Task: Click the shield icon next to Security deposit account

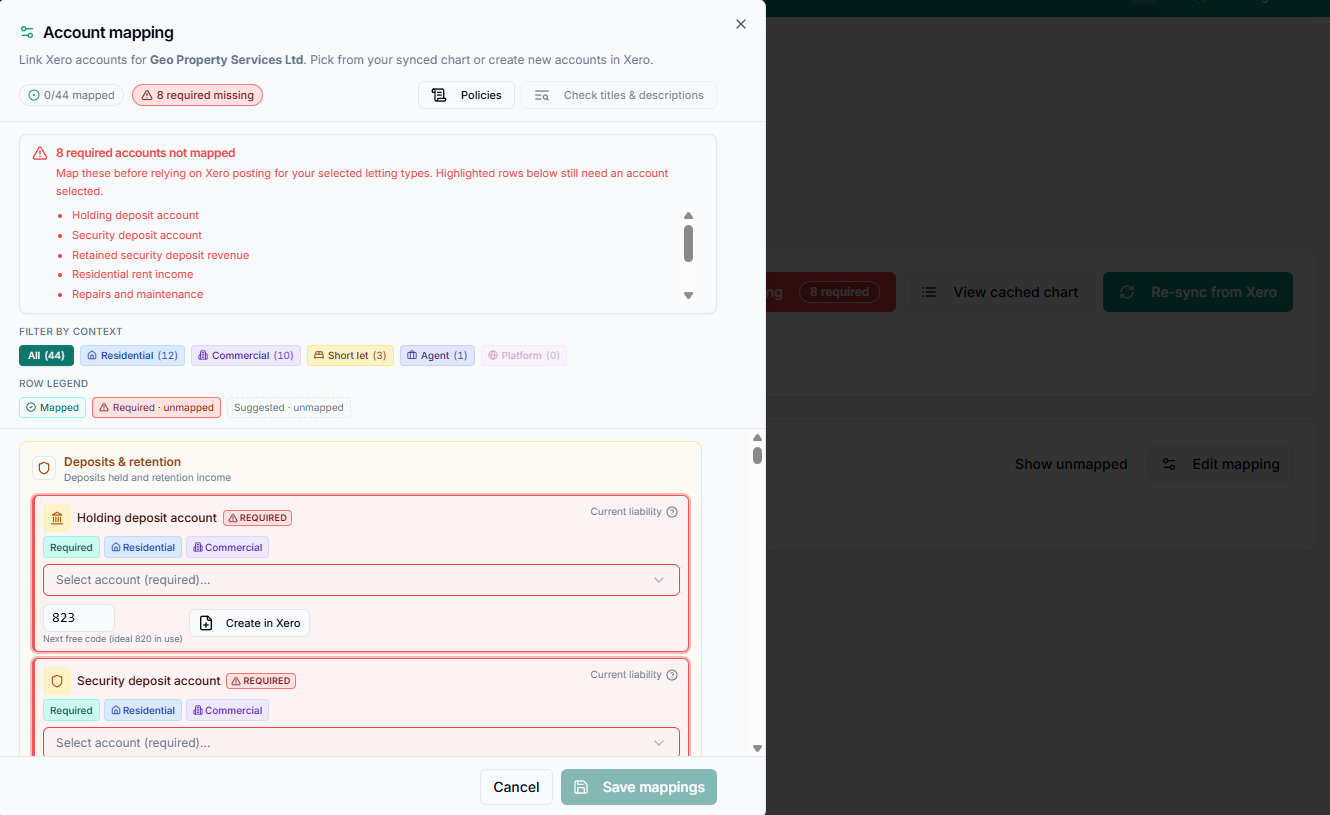Action: click(57, 681)
